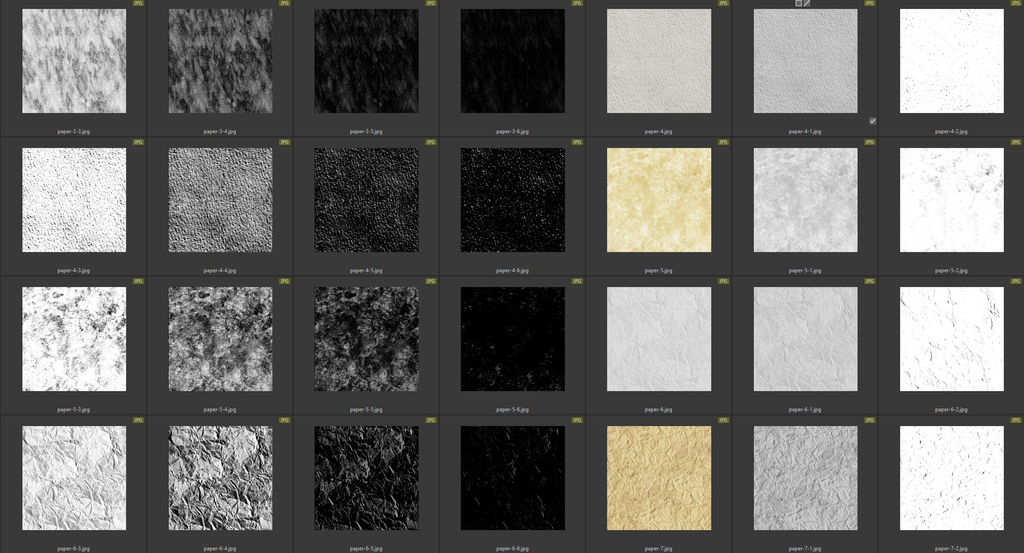The height and width of the screenshot is (553, 1024).
Task: Click the JPG tag of paper-6-3.jpg
Action: 139,421
